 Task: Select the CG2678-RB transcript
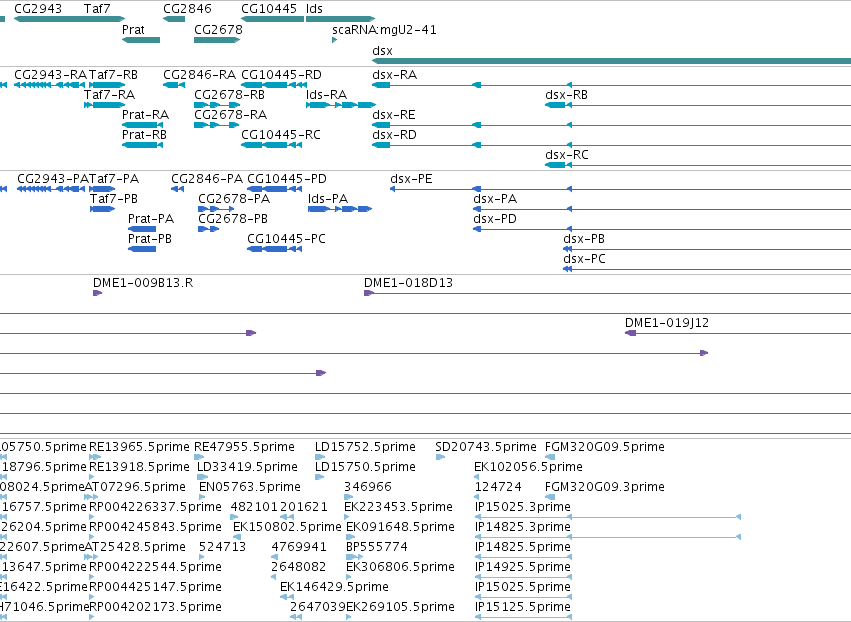[x=217, y=105]
